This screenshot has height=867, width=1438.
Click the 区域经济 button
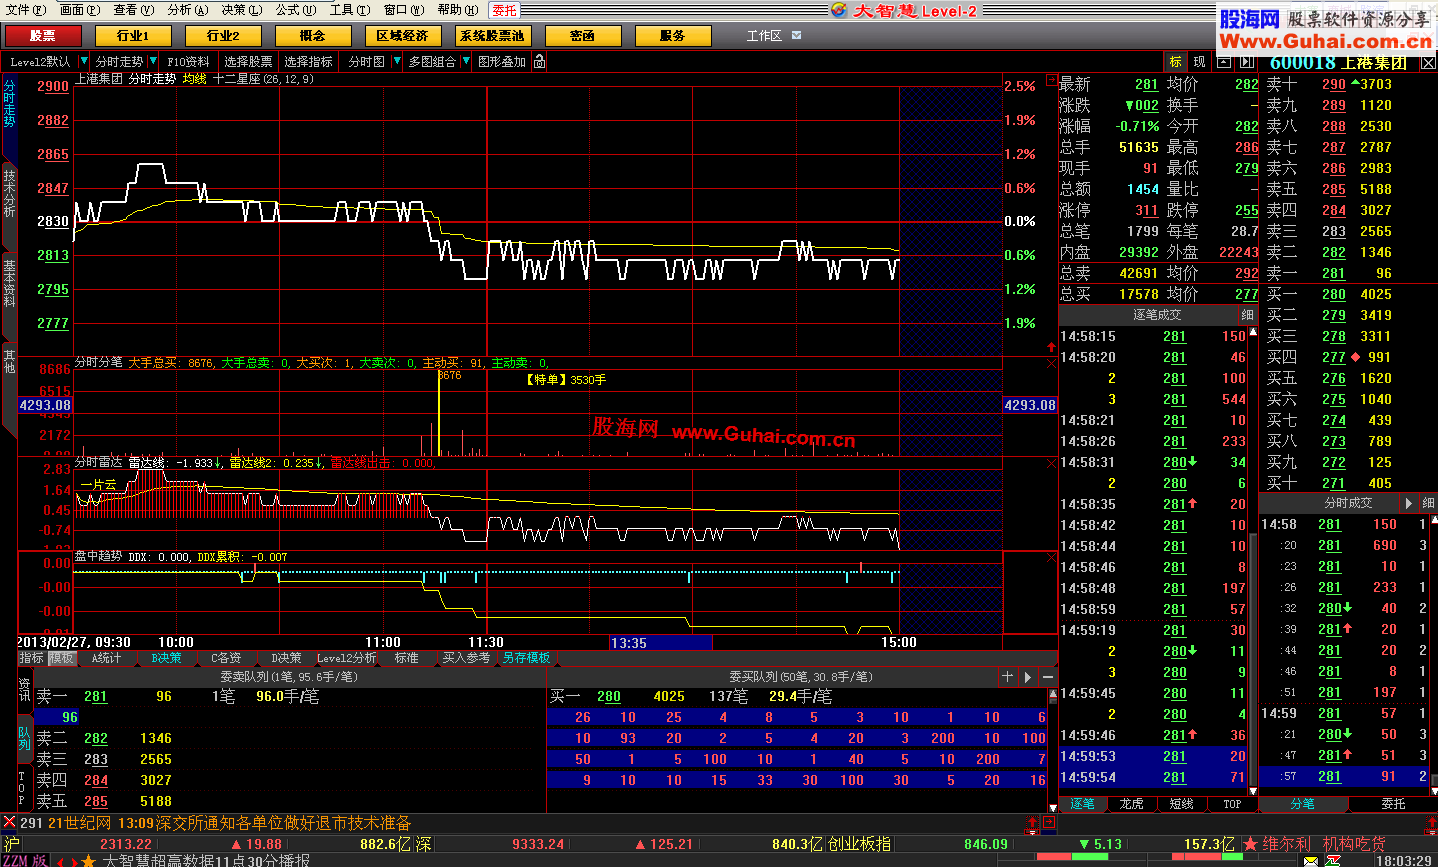[403, 35]
